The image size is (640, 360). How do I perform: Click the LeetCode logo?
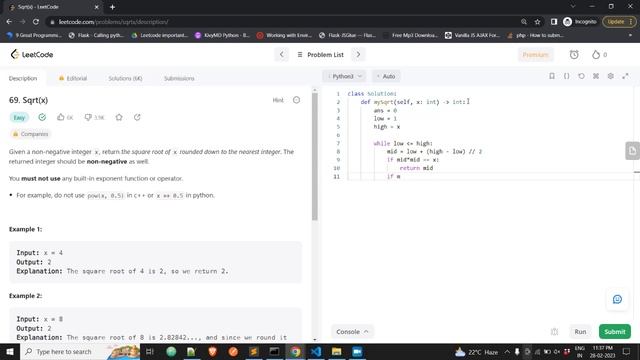click(32, 54)
